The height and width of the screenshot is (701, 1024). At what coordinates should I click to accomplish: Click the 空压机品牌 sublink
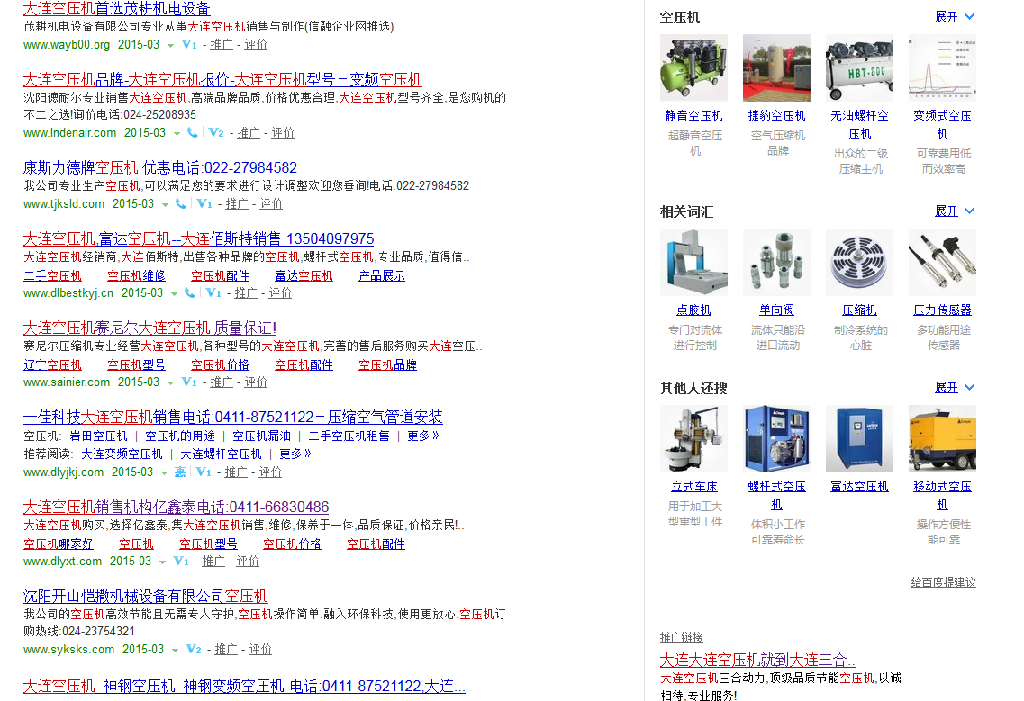[x=387, y=365]
